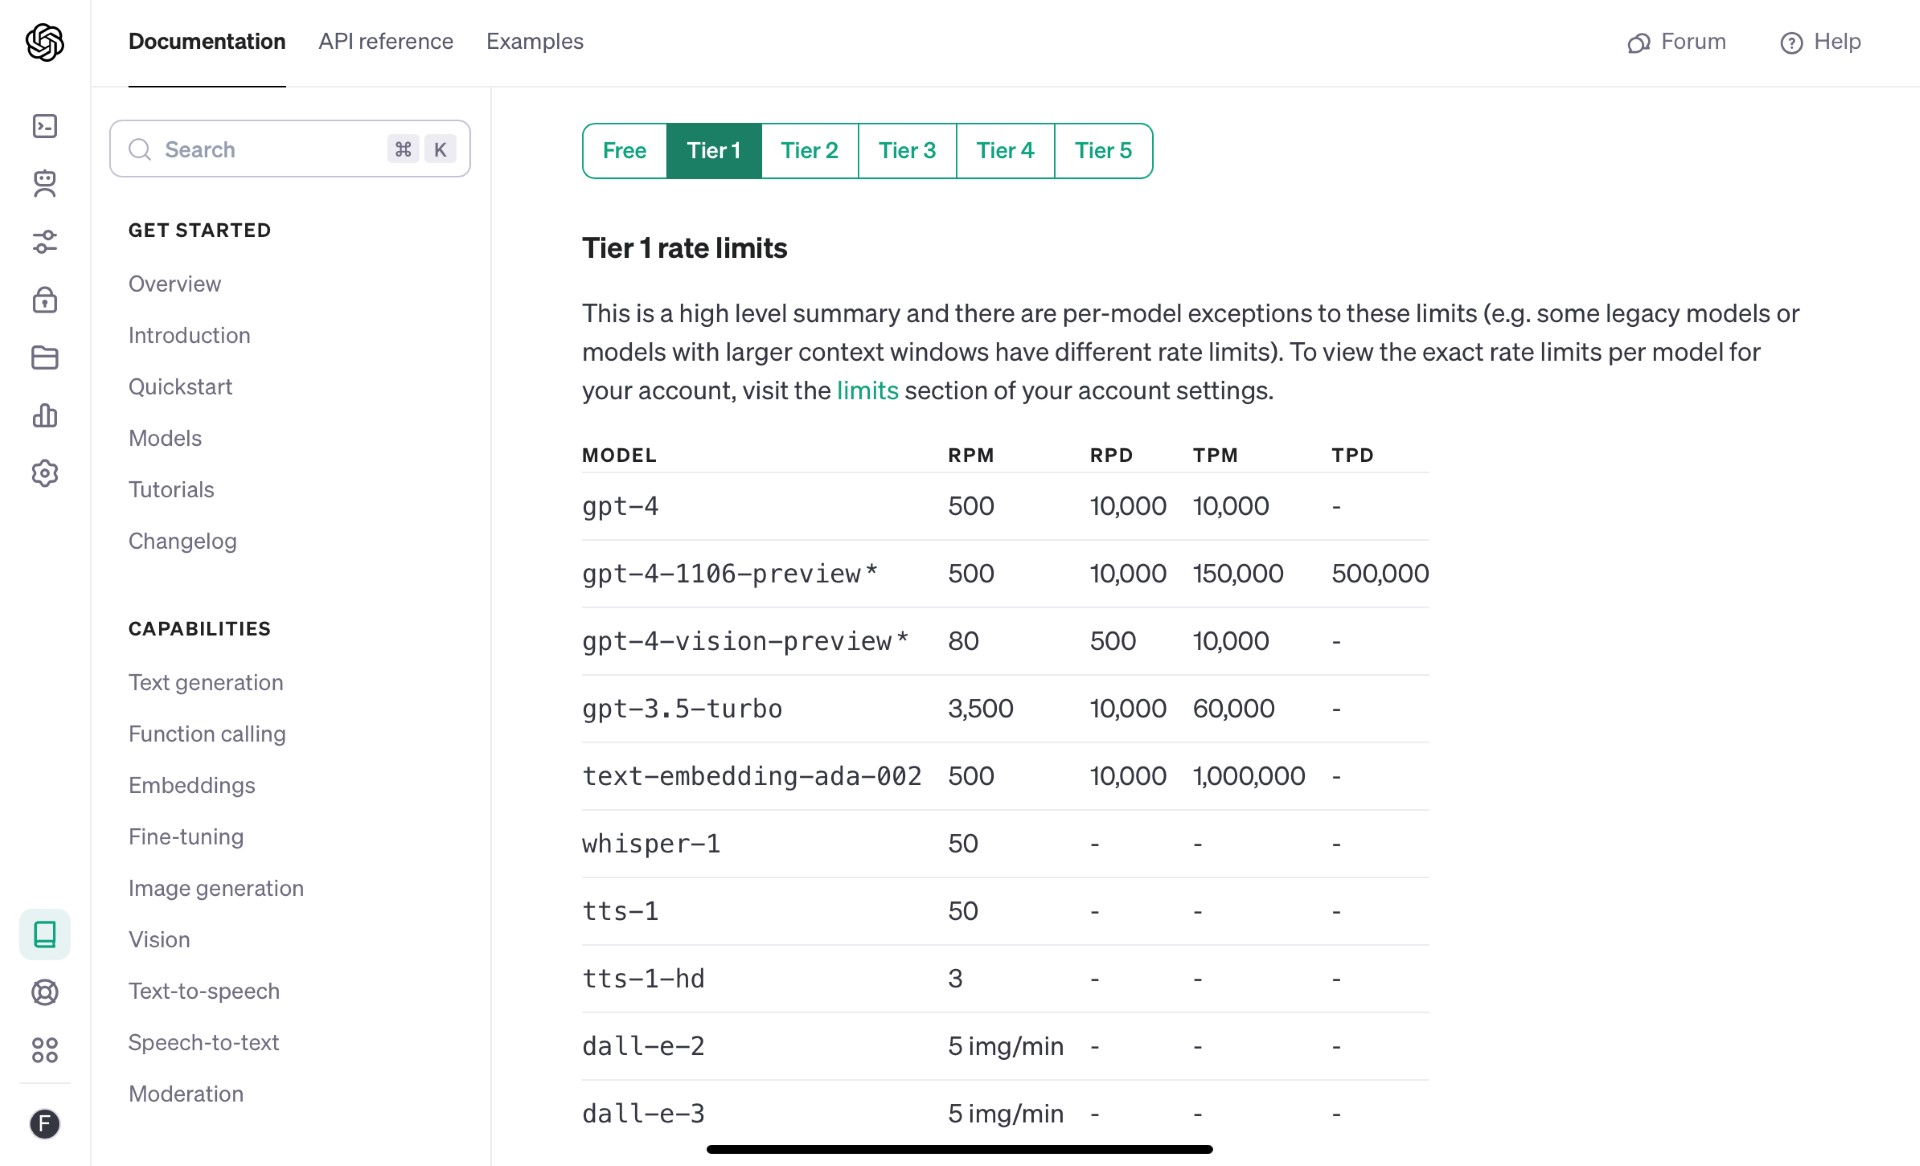This screenshot has width=1920, height=1166.
Task: Click the gpt-3.5-turbo model cell
Action: pyautogui.click(x=682, y=709)
